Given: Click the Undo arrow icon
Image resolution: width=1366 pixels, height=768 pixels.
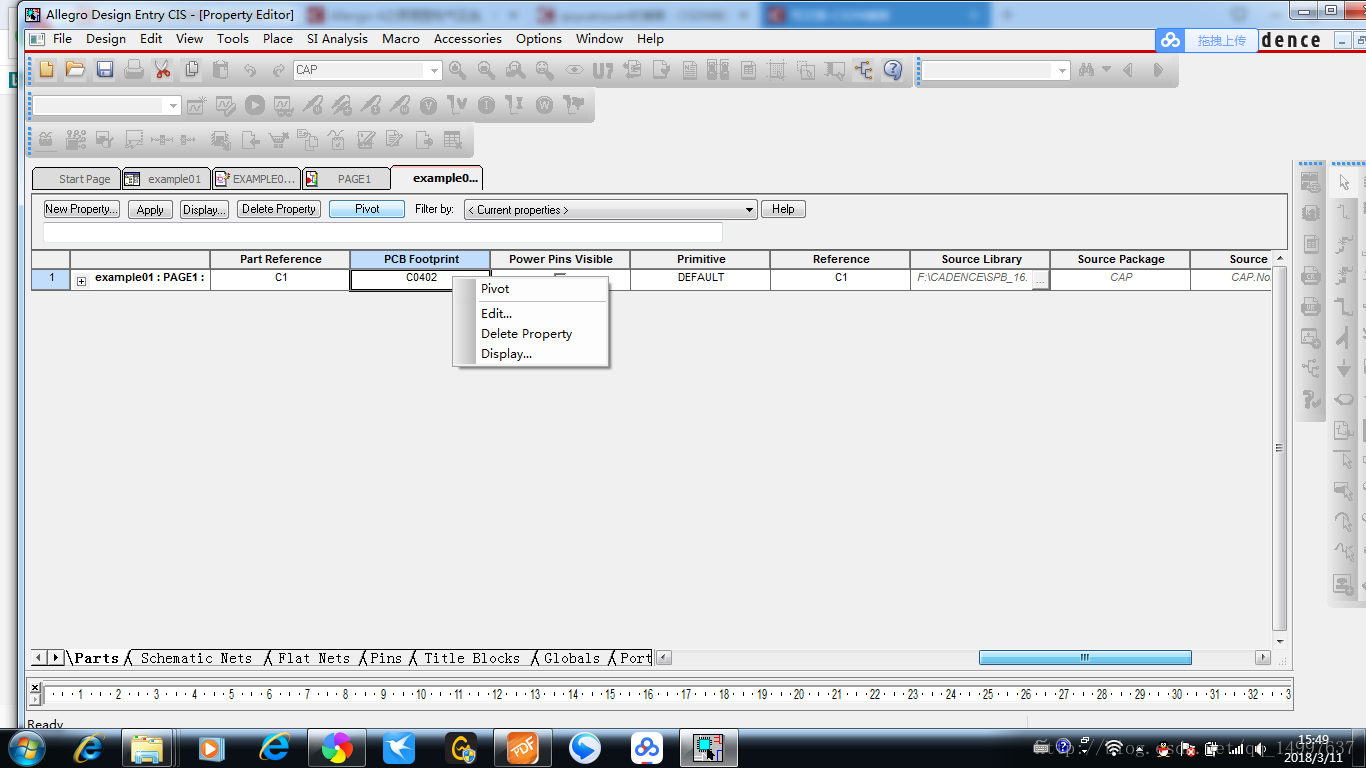Looking at the screenshot, I should pyautogui.click(x=249, y=70).
